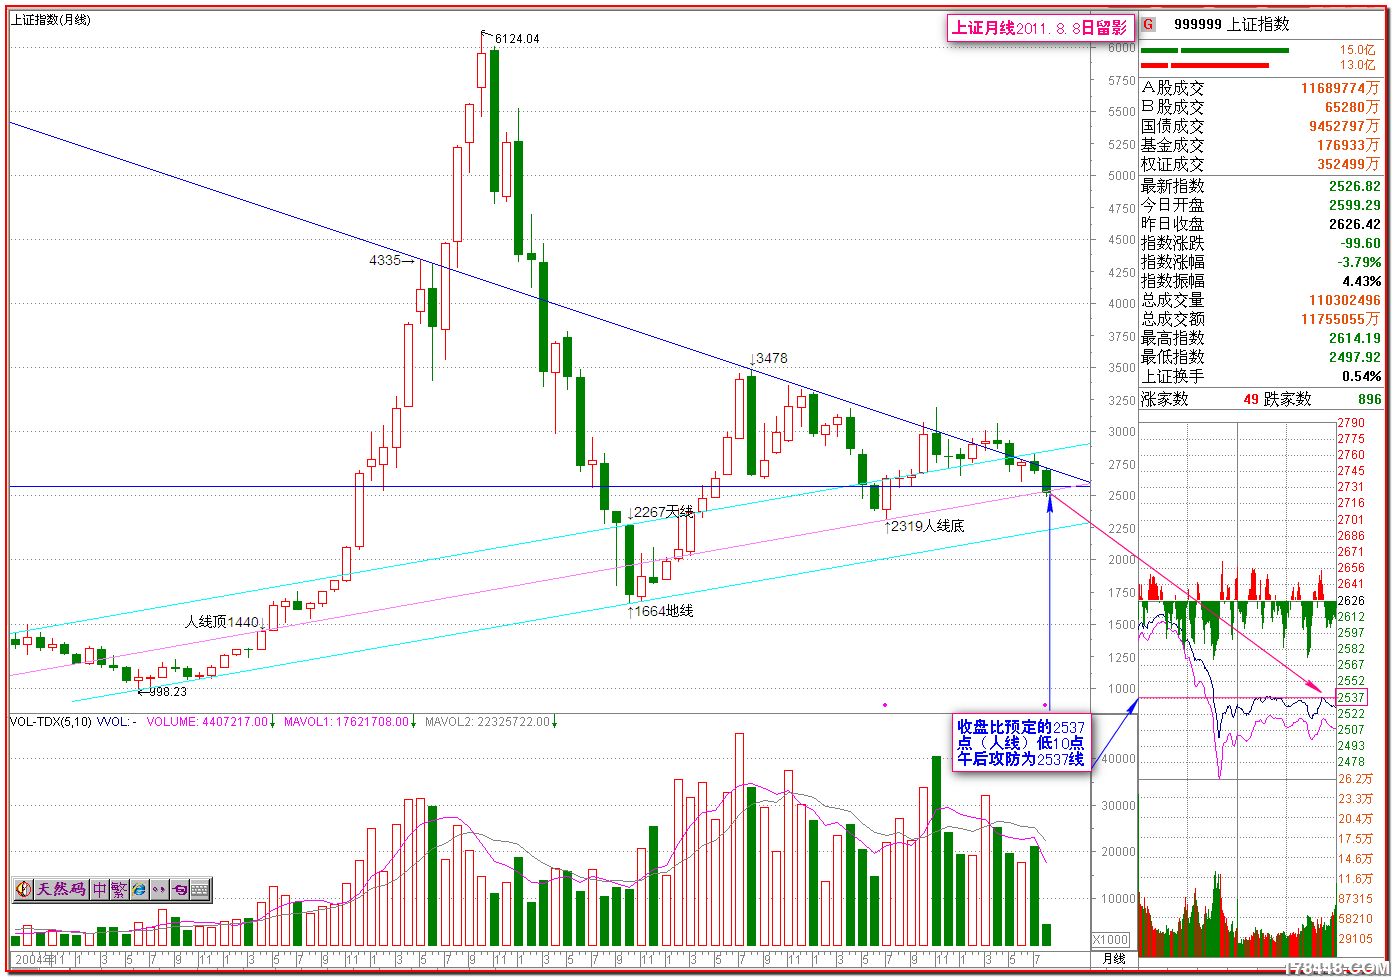Viewport: 1393px width, 978px height.
Task: Click the MAVOL1: 17621708.00 value
Action: [x=347, y=721]
